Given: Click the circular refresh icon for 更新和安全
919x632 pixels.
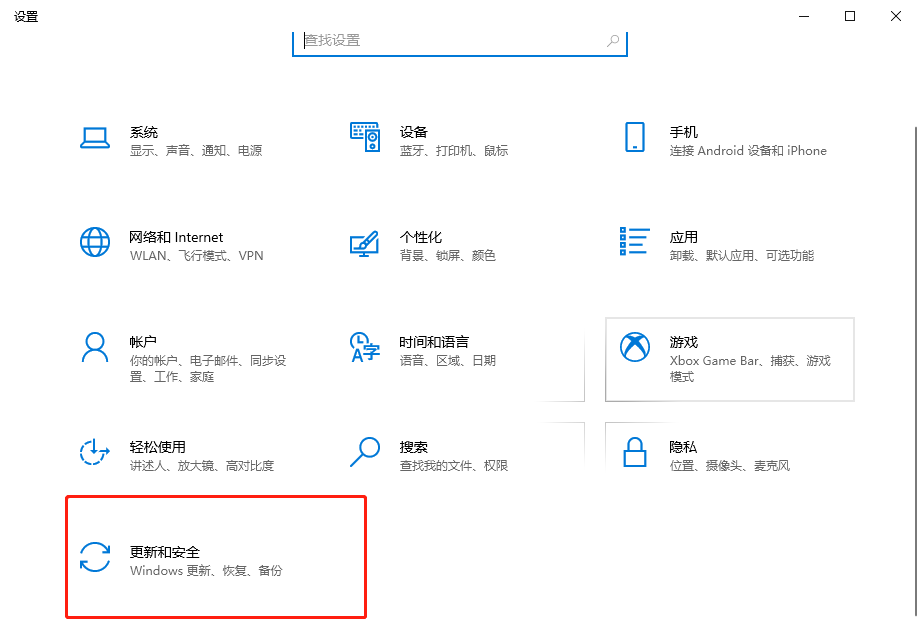Looking at the screenshot, I should pyautogui.click(x=95, y=558).
